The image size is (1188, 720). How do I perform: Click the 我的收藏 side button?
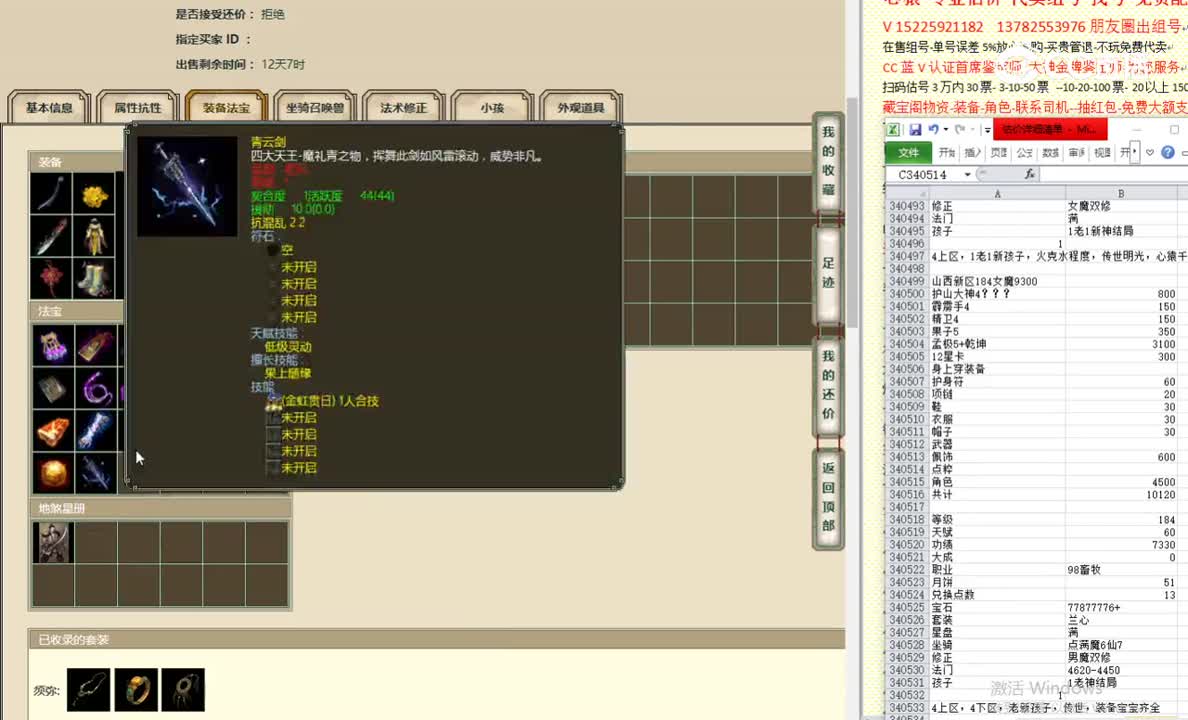point(828,160)
